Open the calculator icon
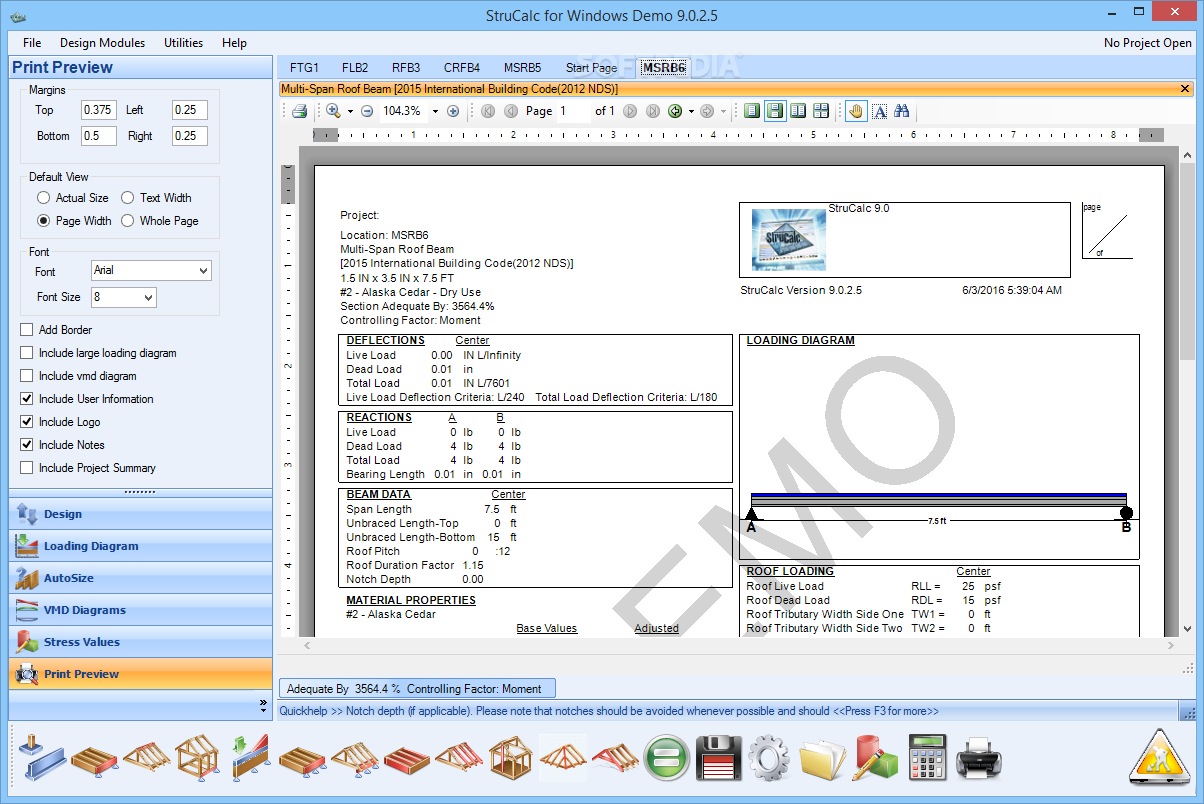Screen dimensions: 1204x804 pyautogui.click(x=926, y=759)
